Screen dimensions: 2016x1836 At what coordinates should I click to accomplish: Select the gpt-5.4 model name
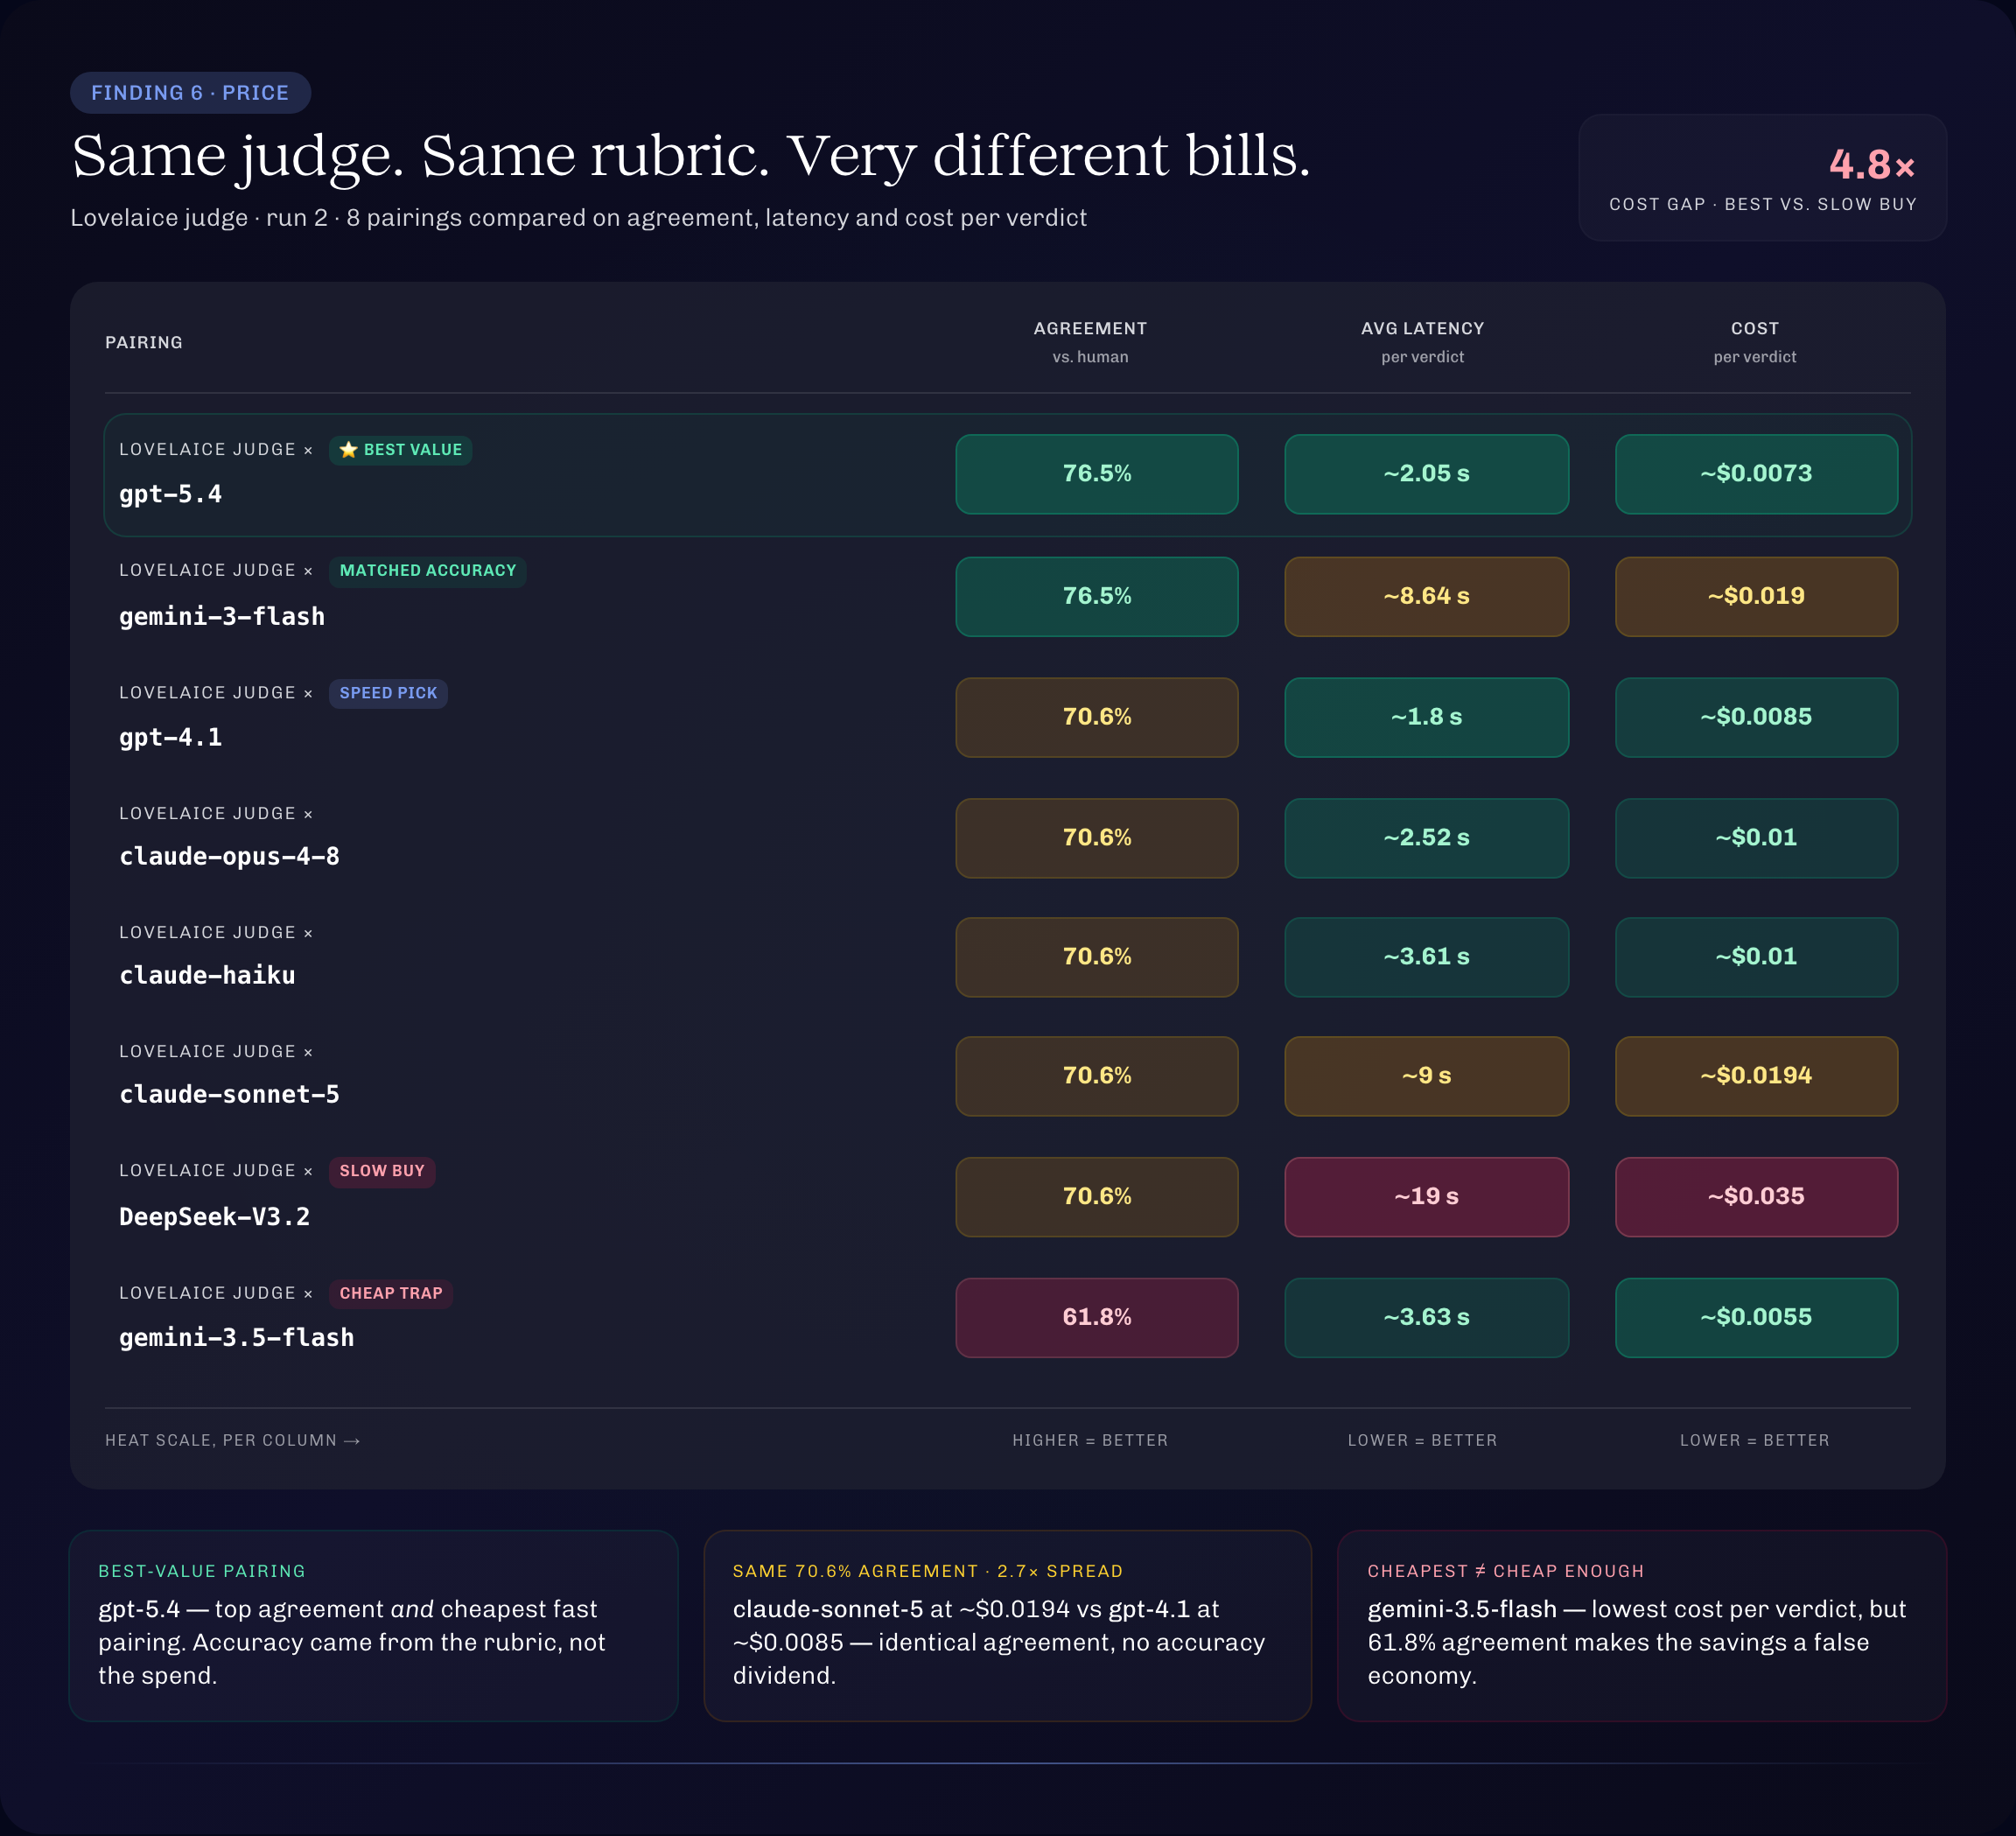click(x=170, y=494)
